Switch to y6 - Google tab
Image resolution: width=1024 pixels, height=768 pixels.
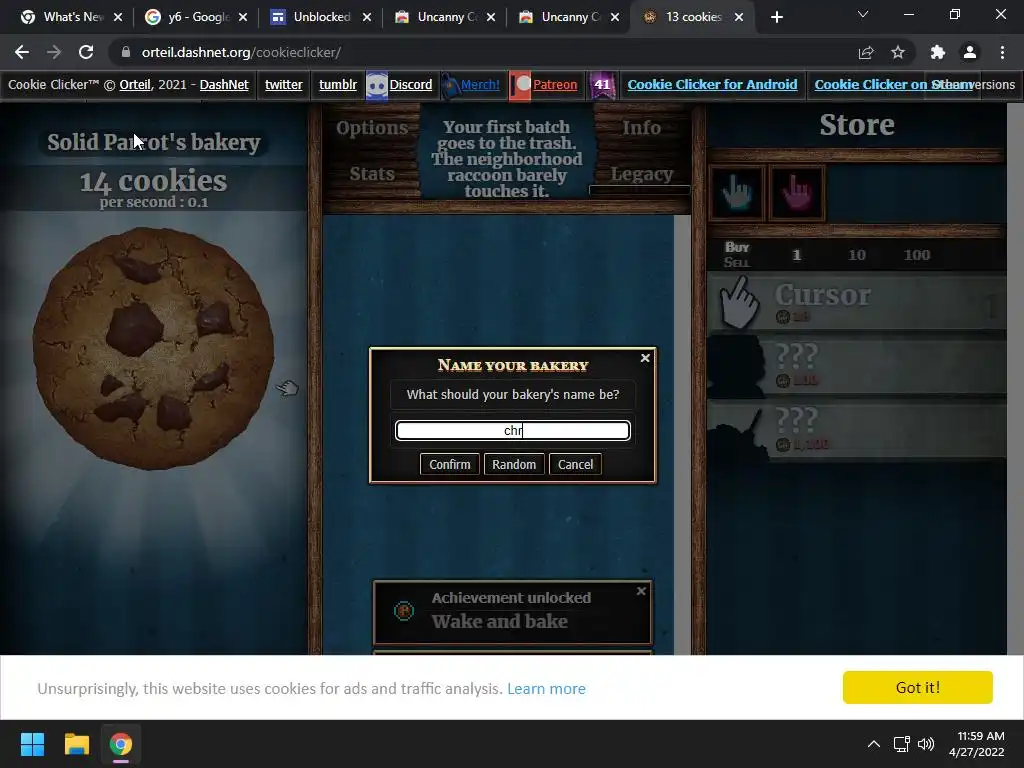pos(197,17)
